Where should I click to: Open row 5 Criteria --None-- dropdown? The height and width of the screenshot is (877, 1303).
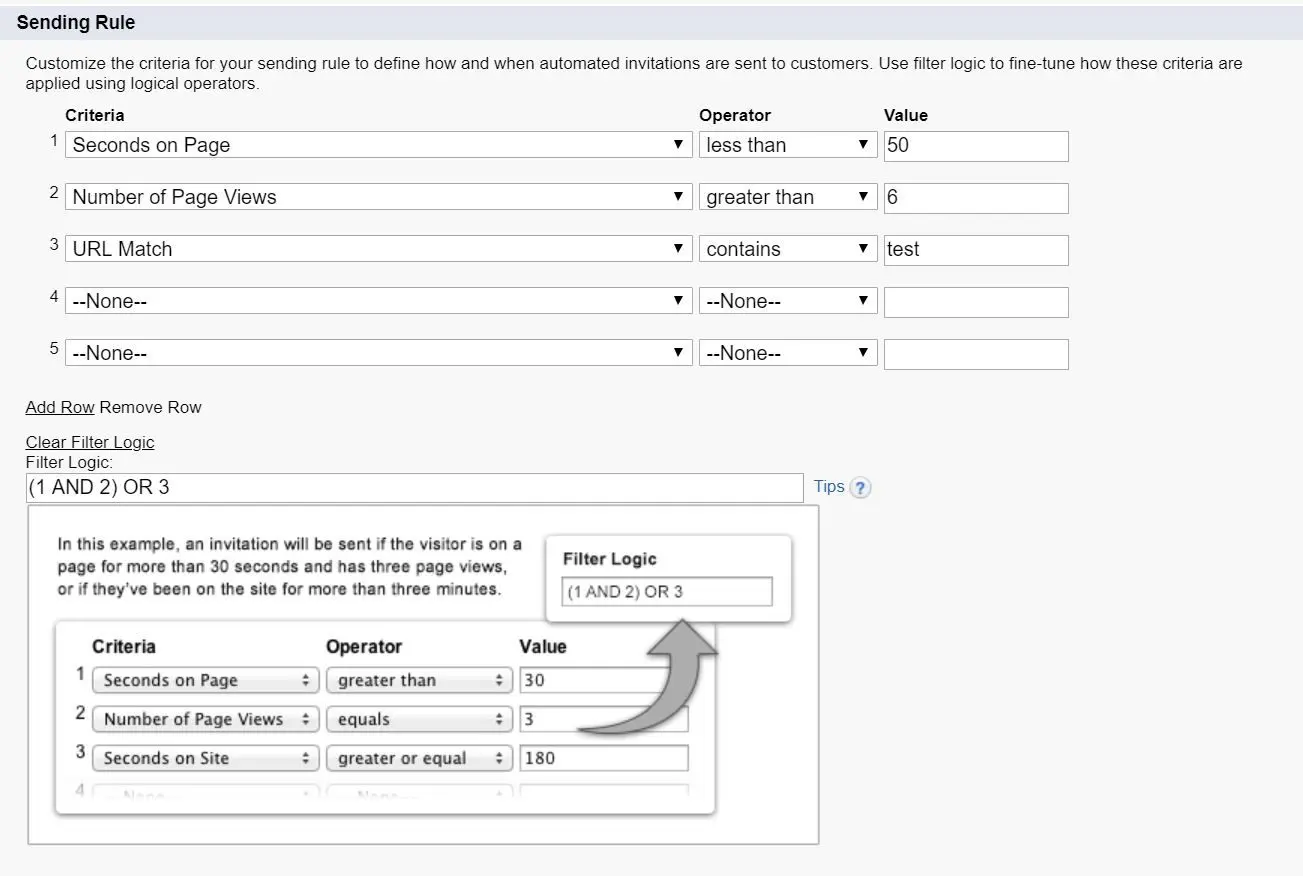pos(379,353)
